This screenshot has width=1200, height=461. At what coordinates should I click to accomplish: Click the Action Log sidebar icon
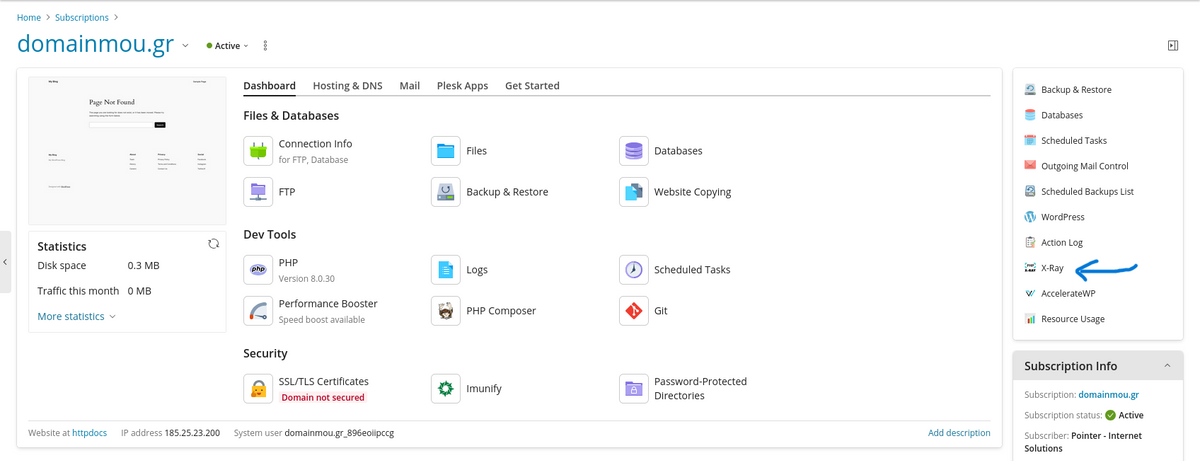(x=1030, y=243)
